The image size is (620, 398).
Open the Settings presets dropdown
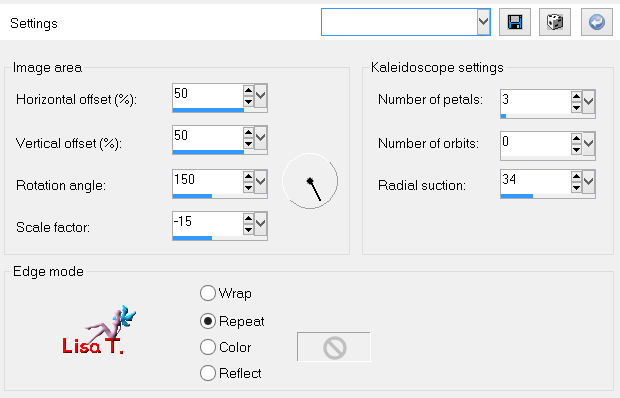(x=484, y=22)
